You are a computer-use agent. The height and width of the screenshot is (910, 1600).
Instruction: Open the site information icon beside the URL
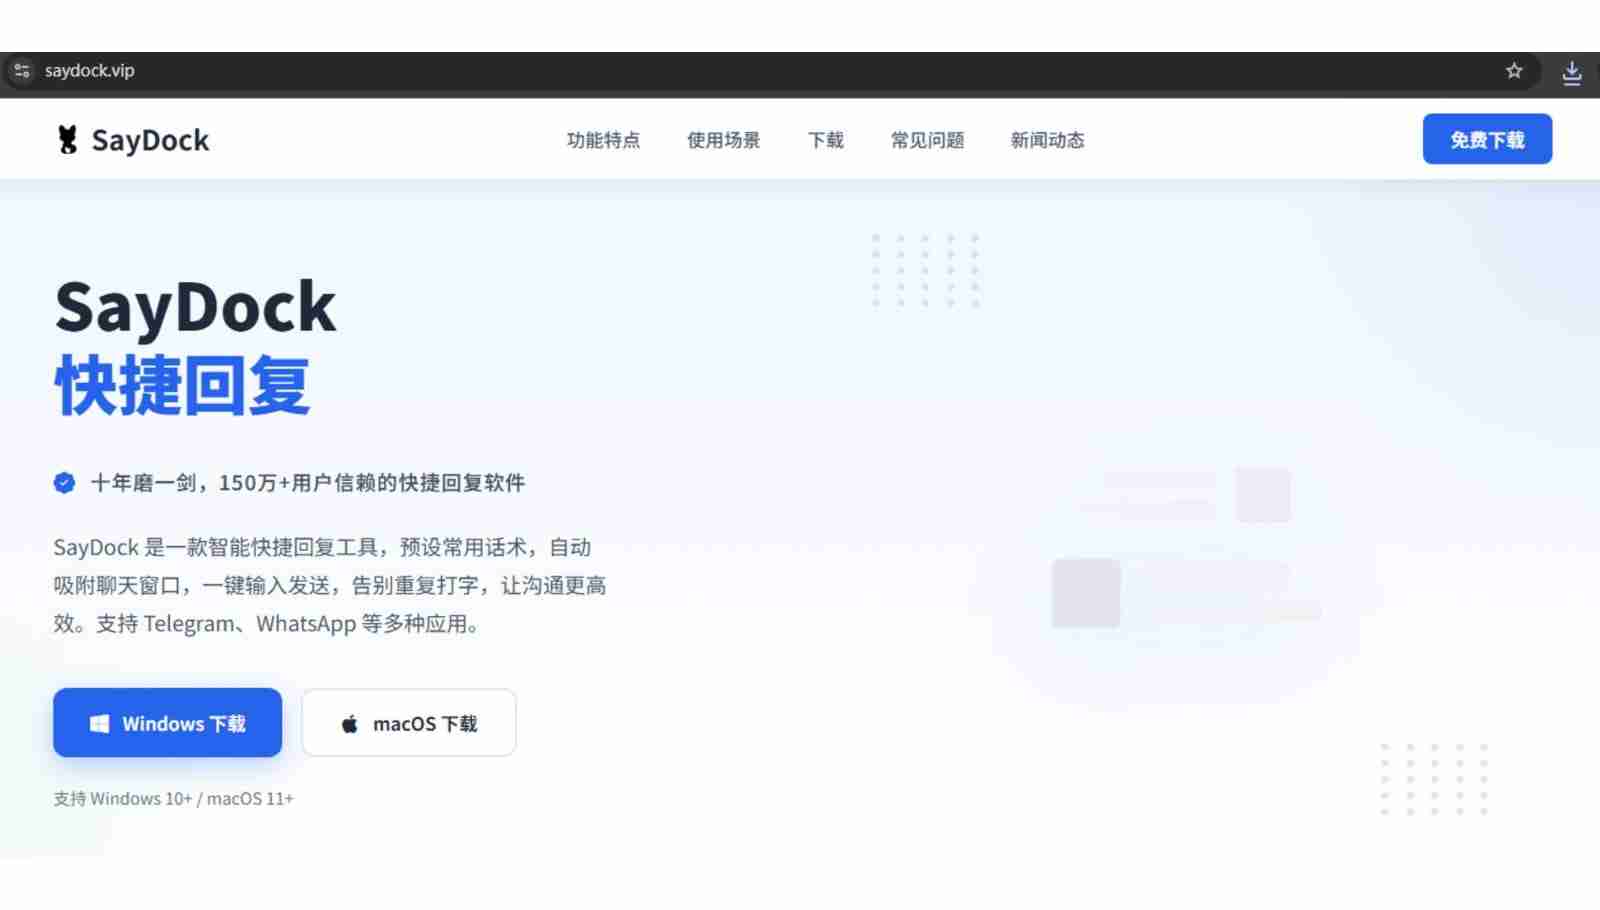click(22, 70)
